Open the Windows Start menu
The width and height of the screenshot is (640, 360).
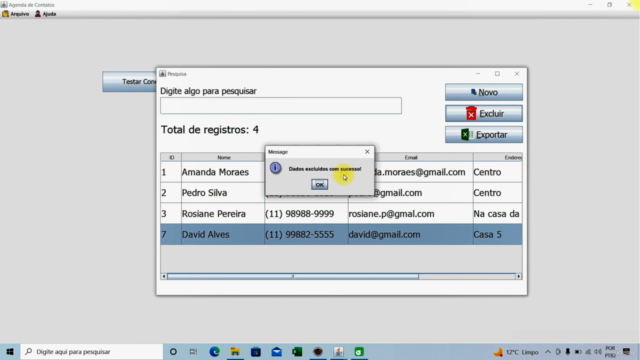(x=10, y=351)
